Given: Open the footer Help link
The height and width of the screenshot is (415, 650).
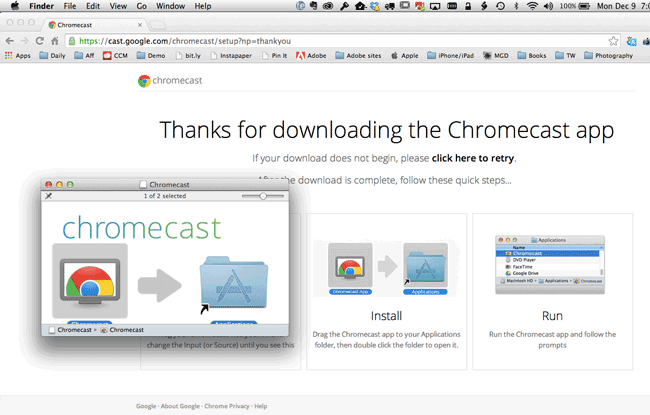Looking at the screenshot, I should pos(261,406).
